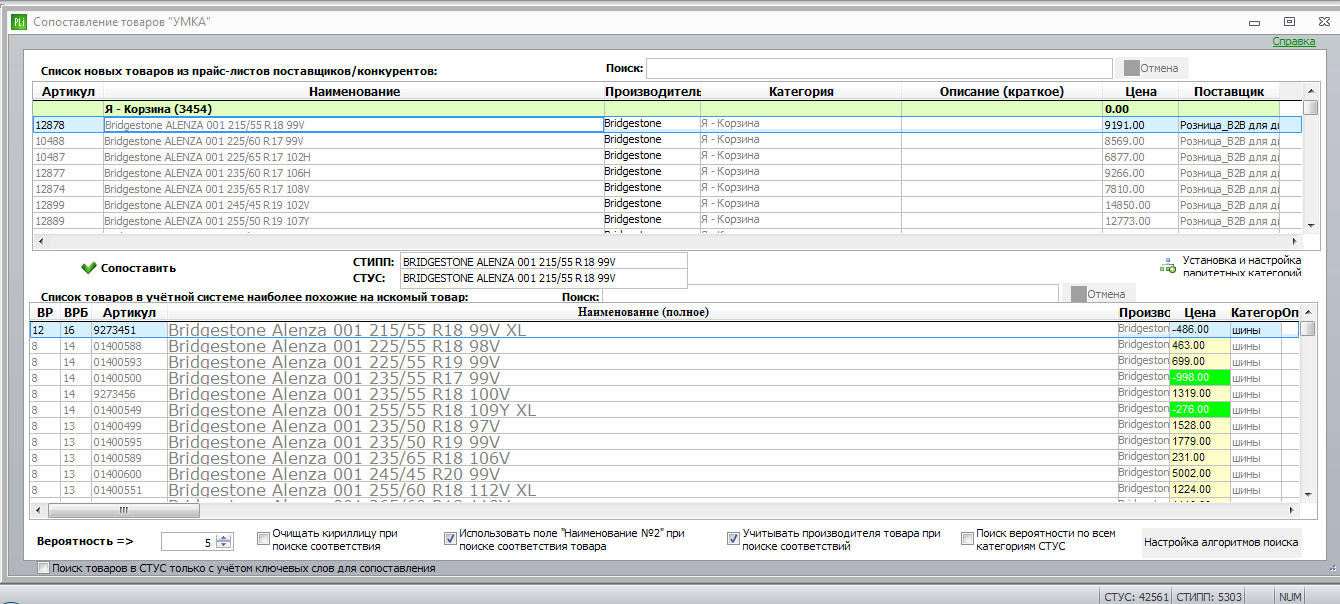Sort top list by Артикул column header

(x=68, y=91)
